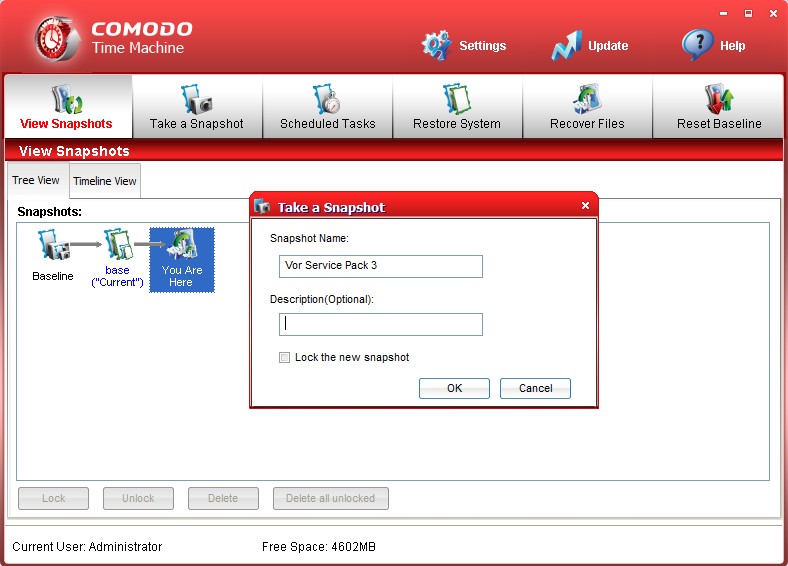788x566 pixels.
Task: Open Reset Baseline icon
Action: coord(719,100)
